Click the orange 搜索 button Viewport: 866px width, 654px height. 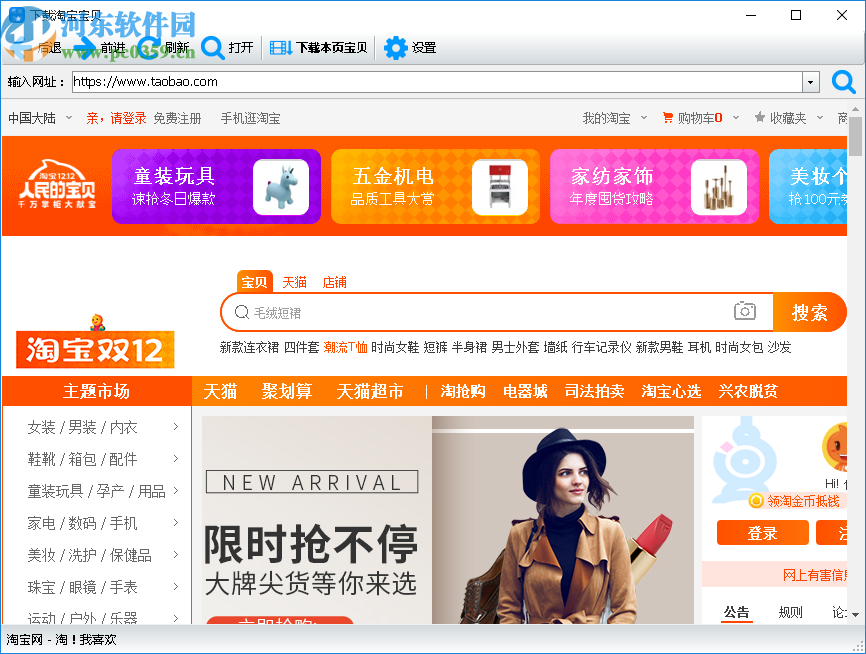pyautogui.click(x=809, y=313)
